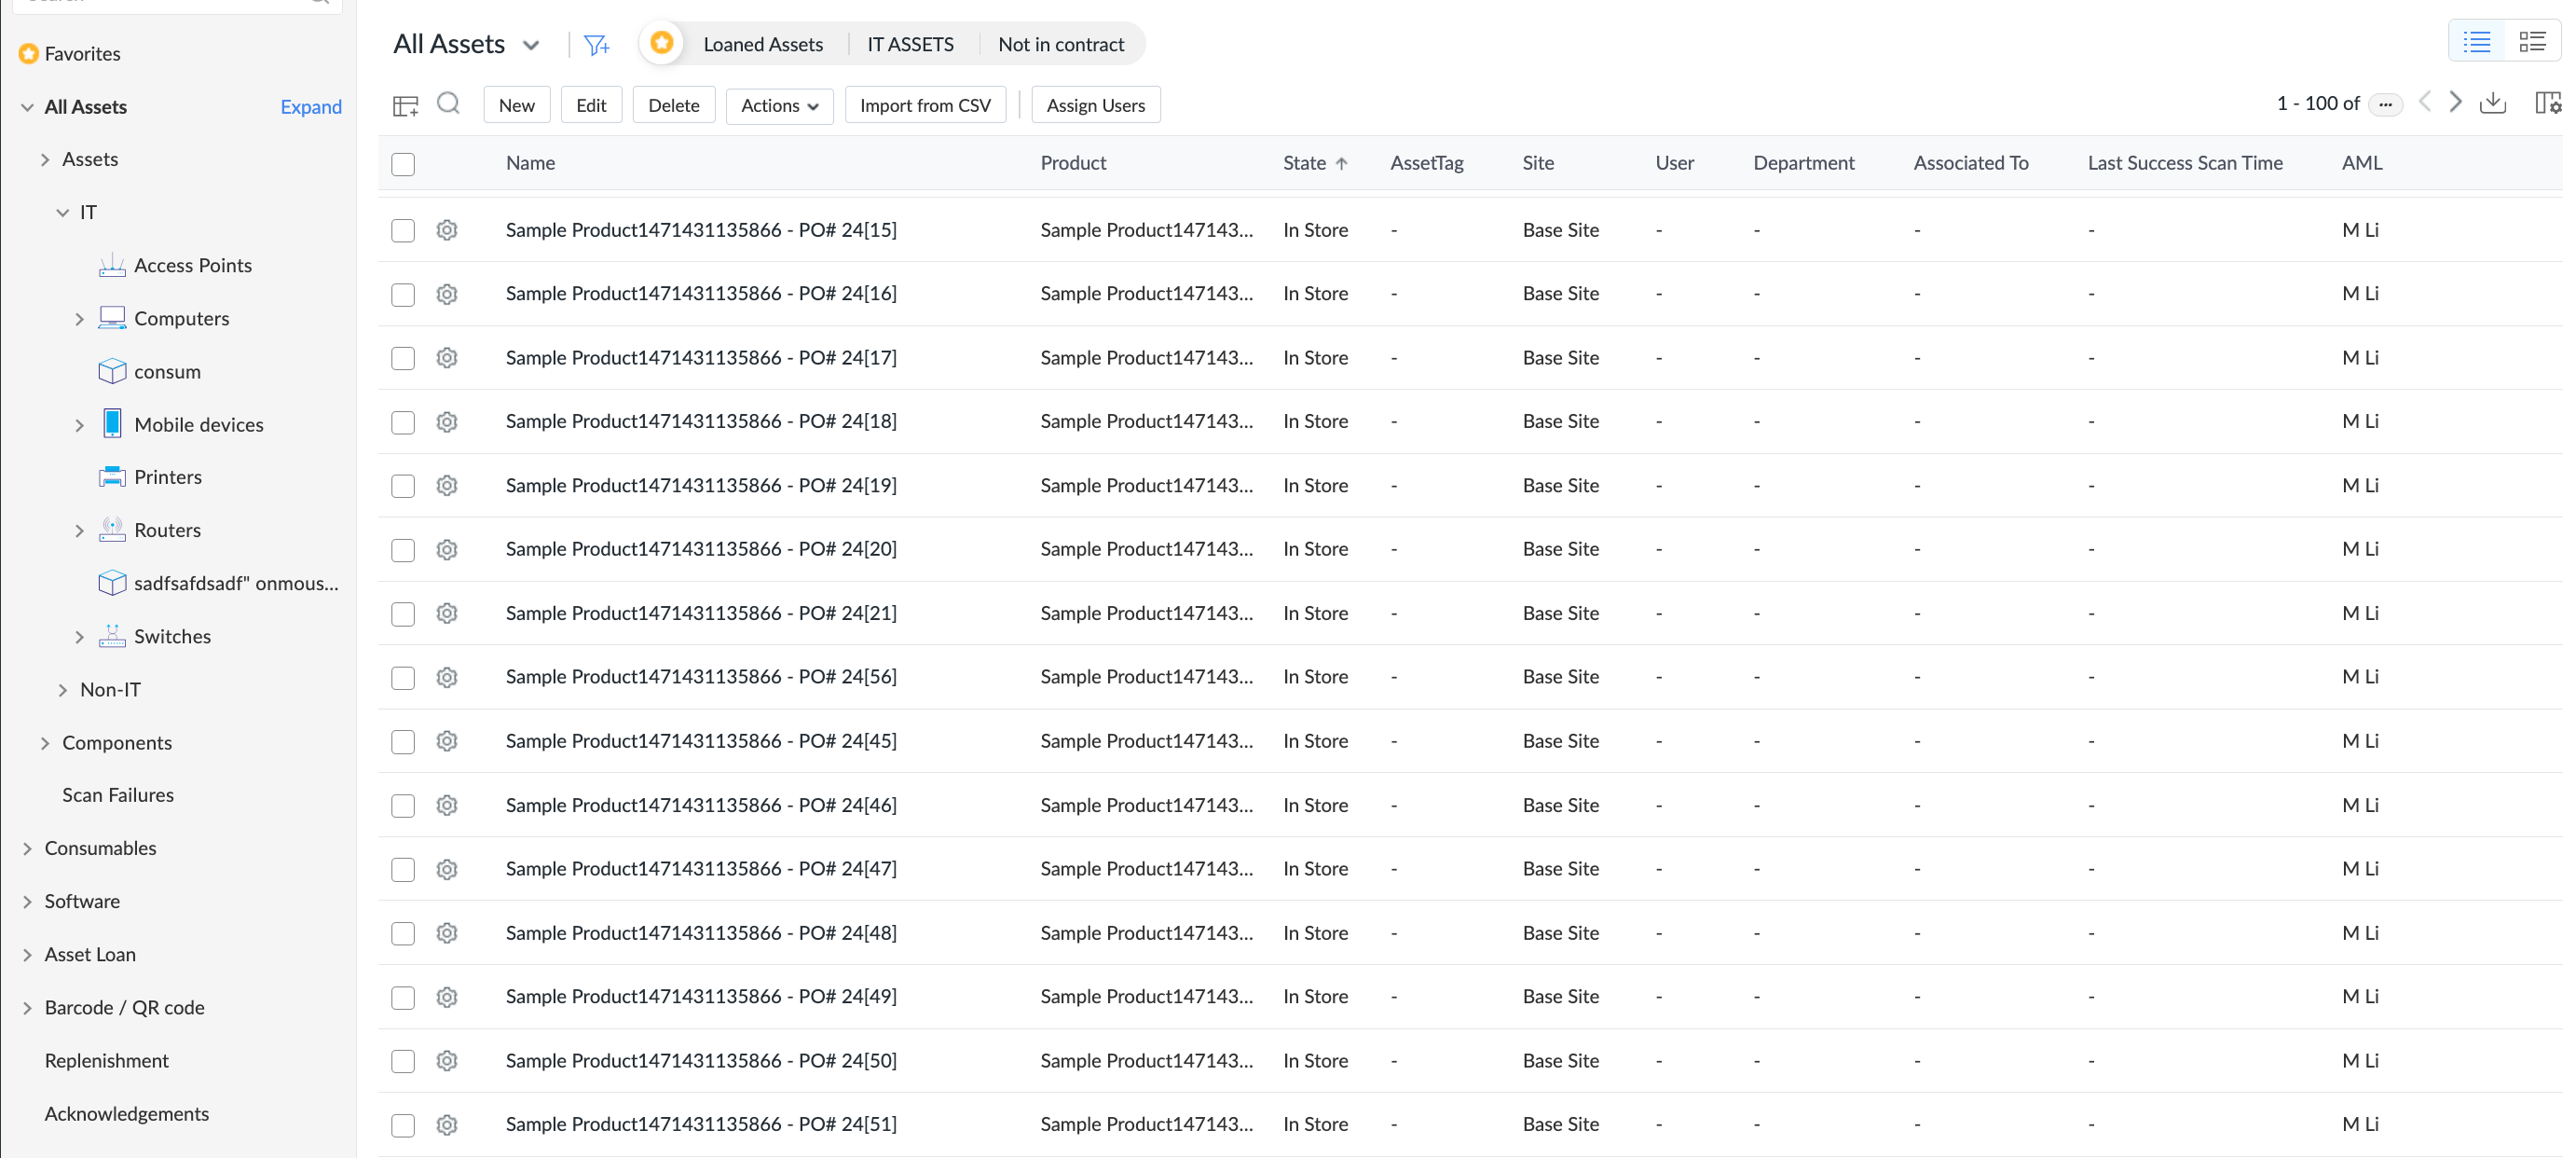Select the Loaned Assets filter tab
Screen dimensions: 2576x1158
(763, 44)
